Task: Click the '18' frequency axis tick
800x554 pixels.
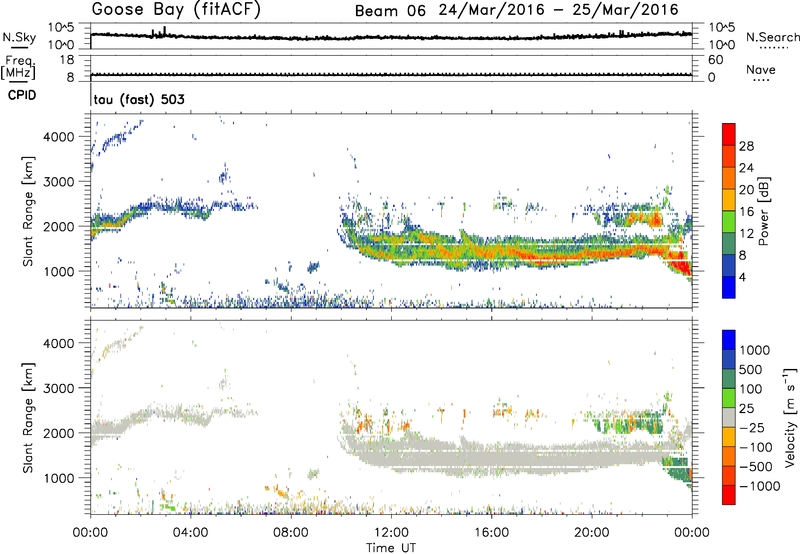Action: point(67,60)
